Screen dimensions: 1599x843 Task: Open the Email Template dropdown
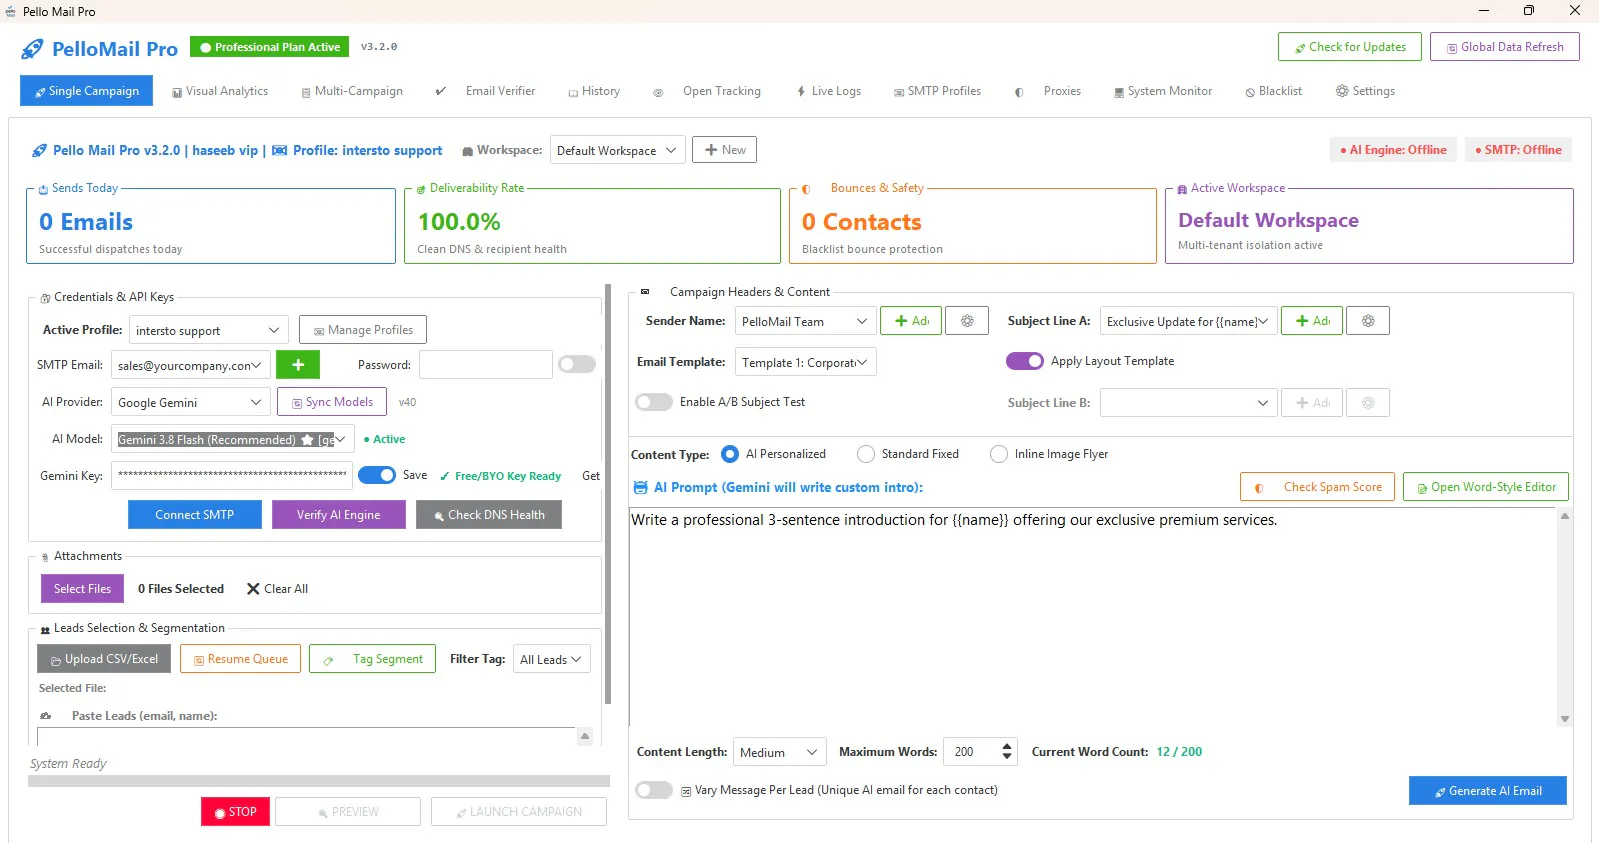805,362
